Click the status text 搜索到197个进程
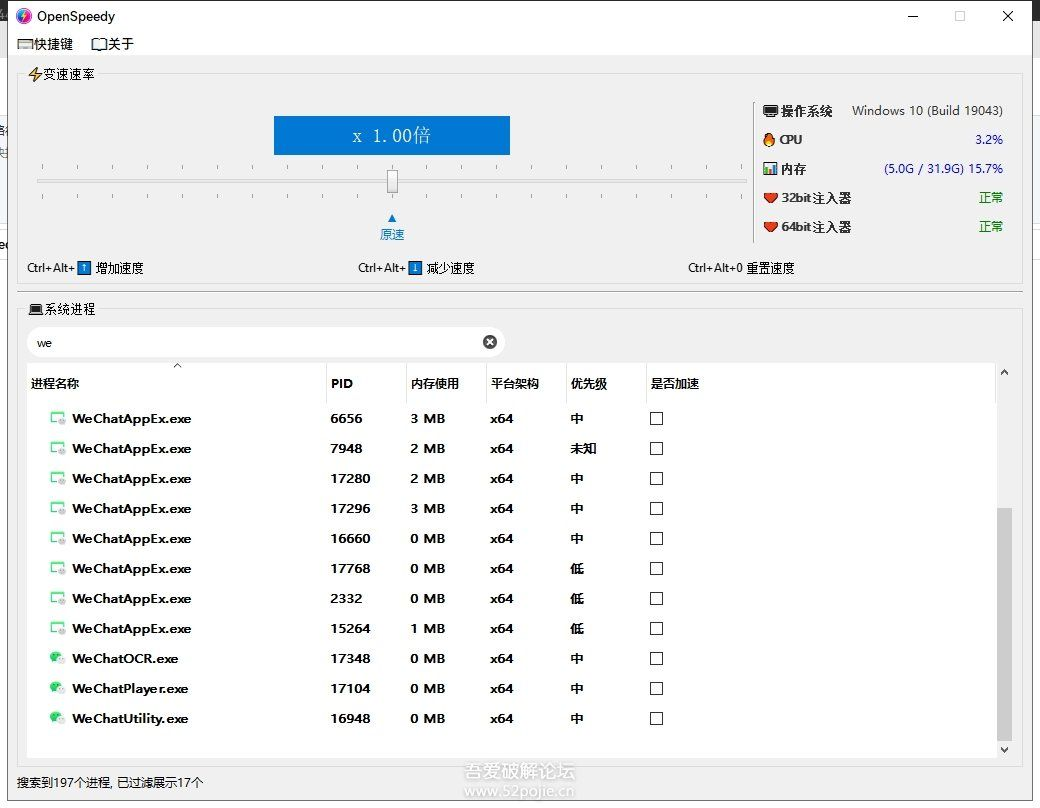 click(64, 783)
